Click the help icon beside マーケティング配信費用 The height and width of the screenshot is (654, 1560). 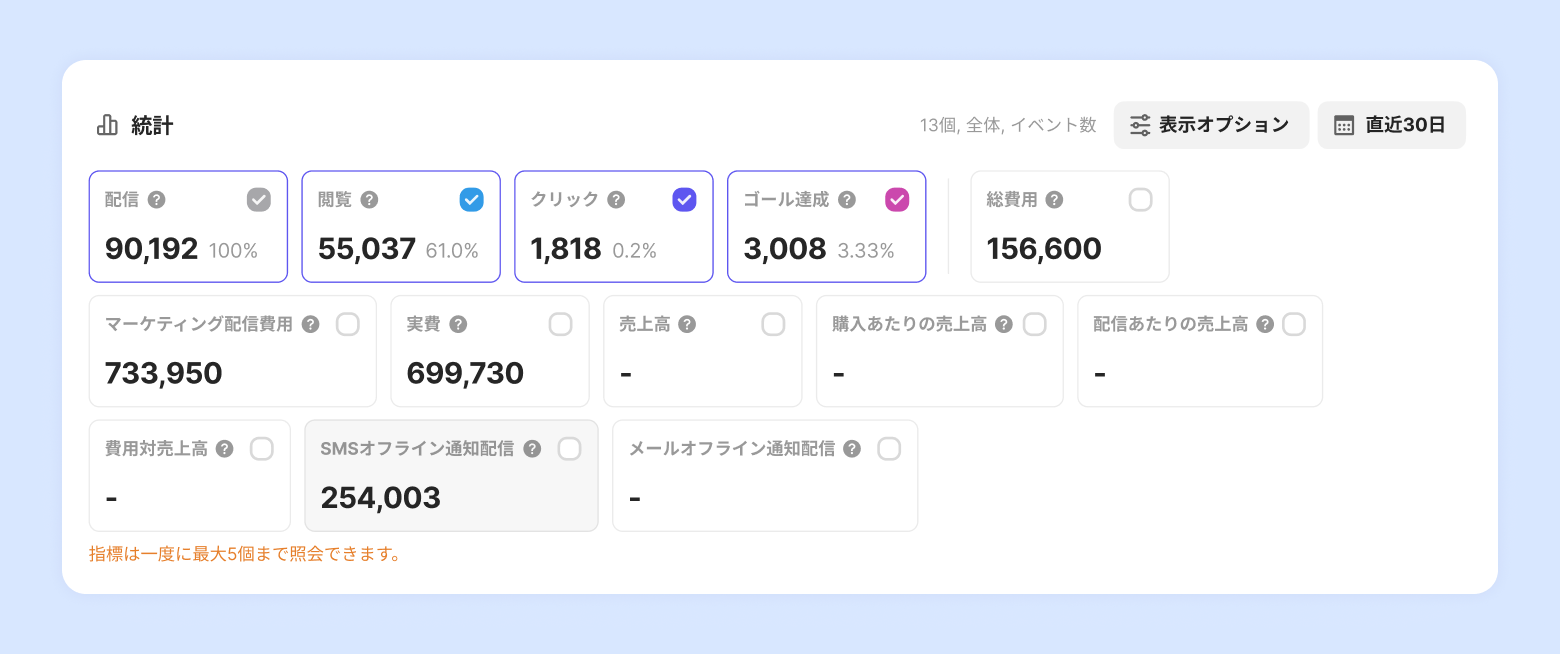[311, 325]
